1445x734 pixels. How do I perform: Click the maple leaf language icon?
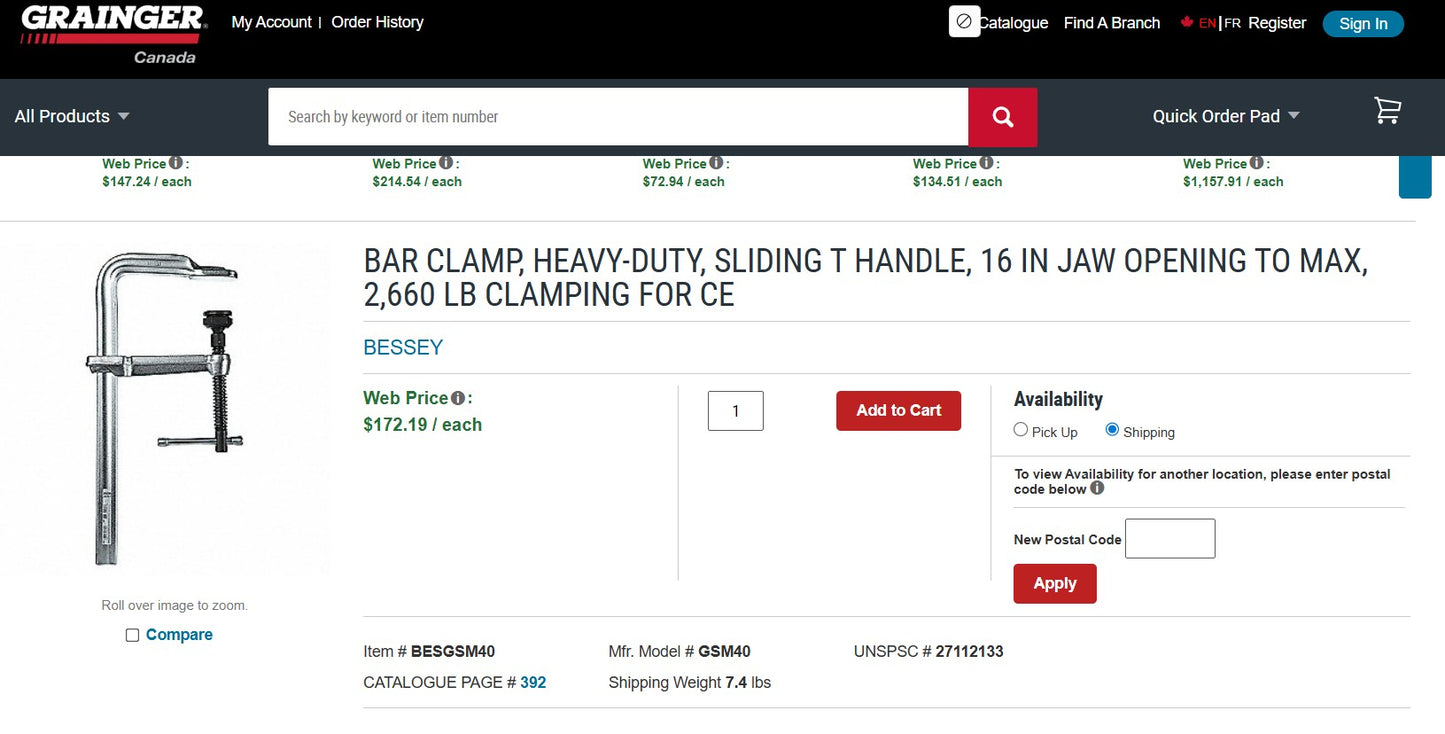click(1188, 22)
